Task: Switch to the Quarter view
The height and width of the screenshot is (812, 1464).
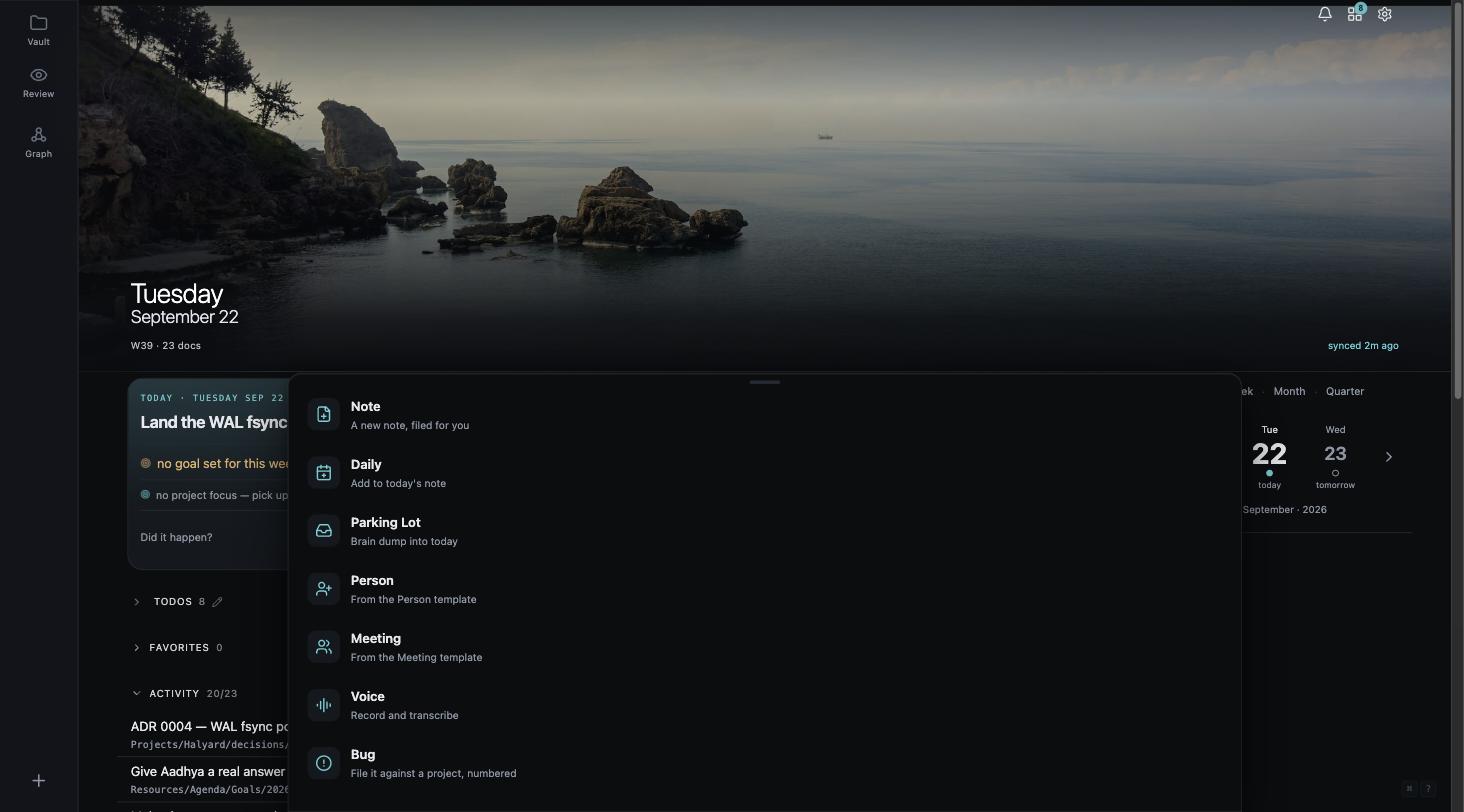Action: [1345, 392]
